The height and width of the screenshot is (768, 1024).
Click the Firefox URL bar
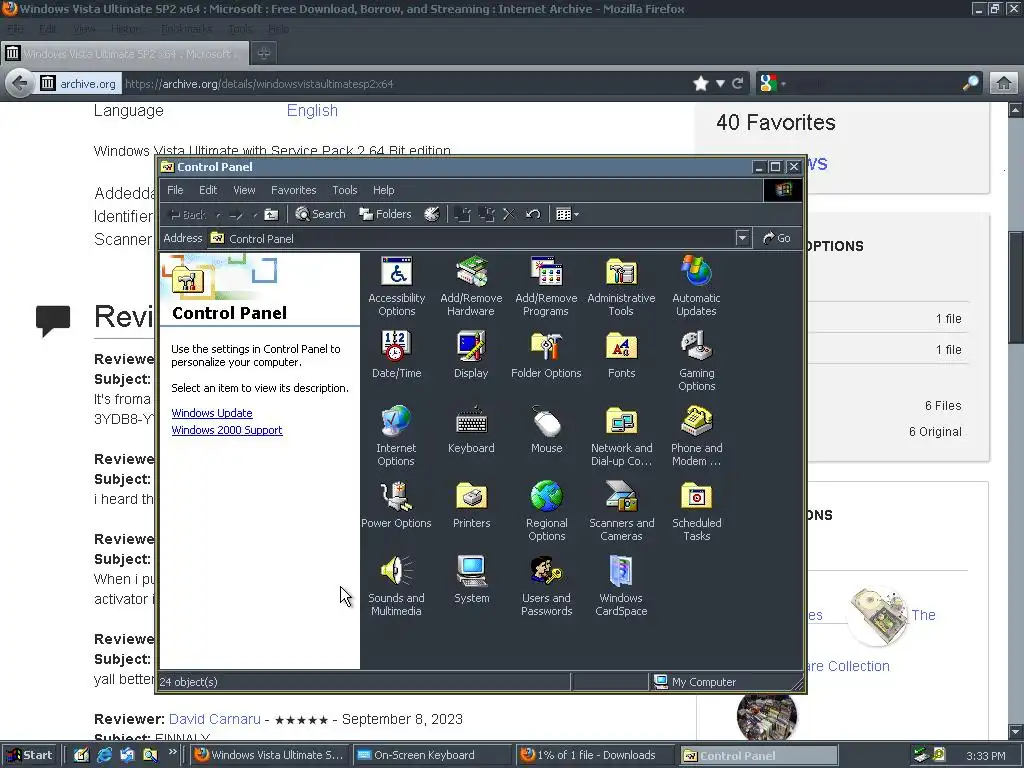click(405, 84)
